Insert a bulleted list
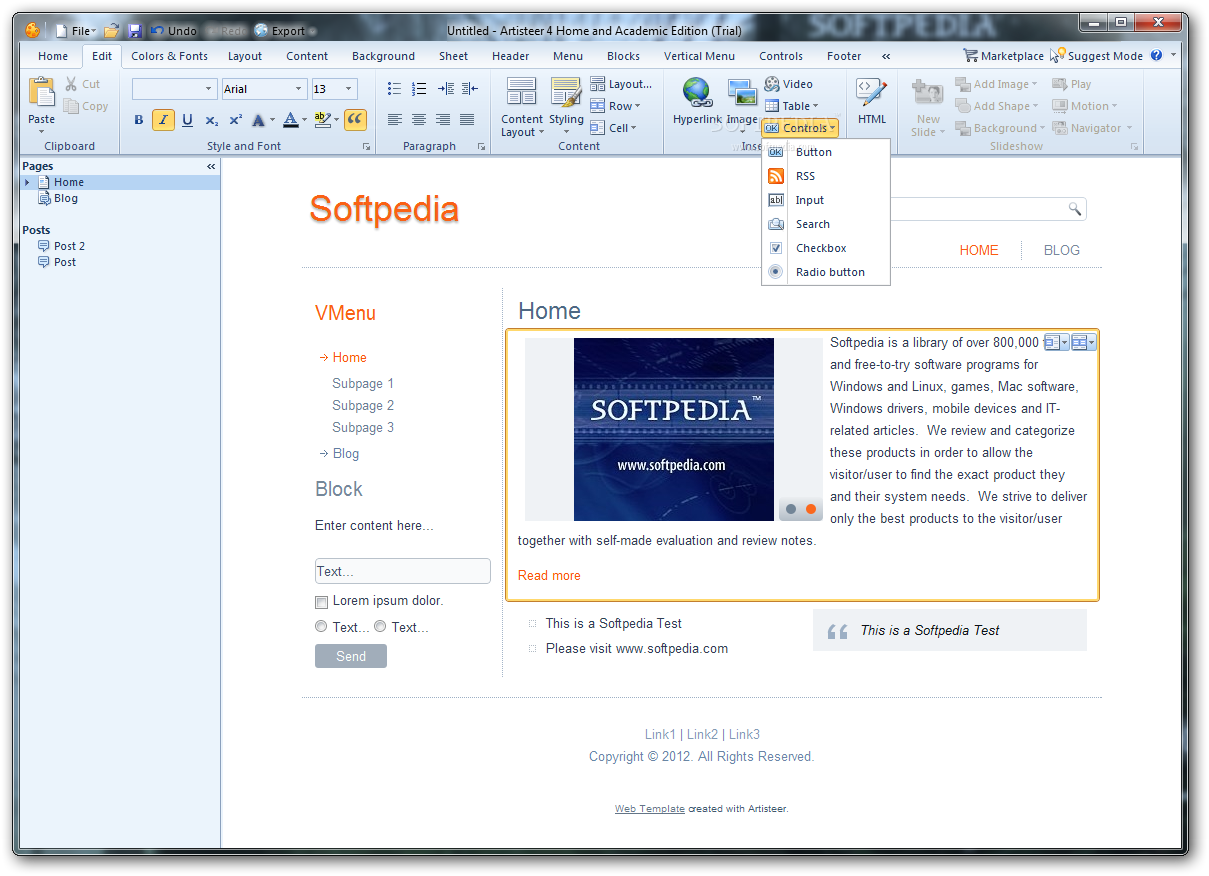1209x876 pixels. pyautogui.click(x=394, y=89)
